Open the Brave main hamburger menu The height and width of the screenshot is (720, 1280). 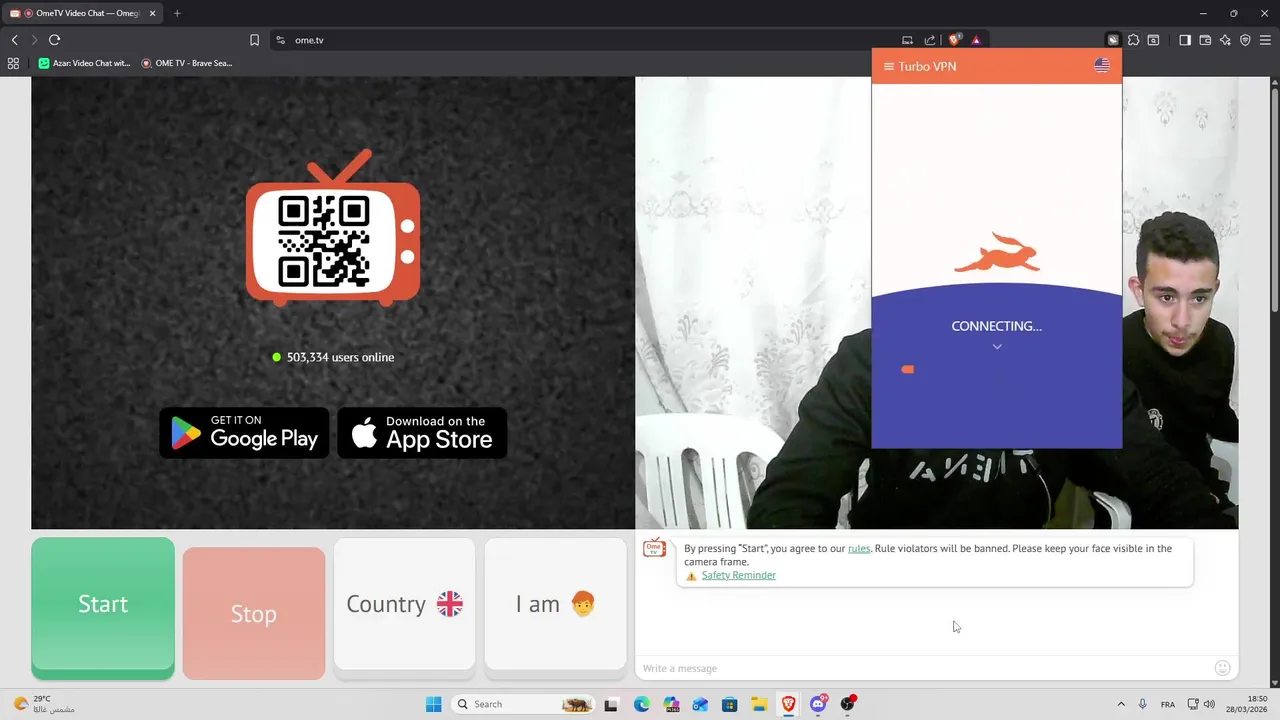1265,40
